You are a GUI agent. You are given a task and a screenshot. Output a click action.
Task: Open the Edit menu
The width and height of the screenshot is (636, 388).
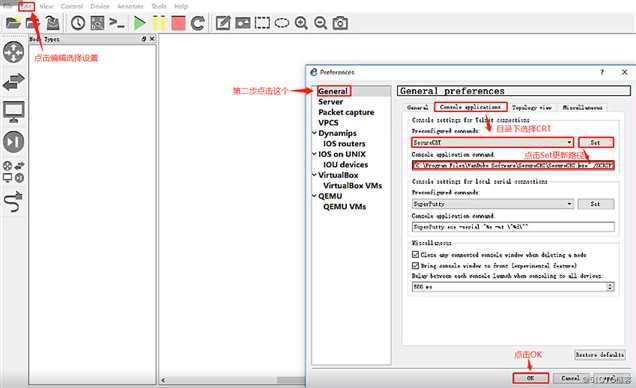click(x=27, y=6)
